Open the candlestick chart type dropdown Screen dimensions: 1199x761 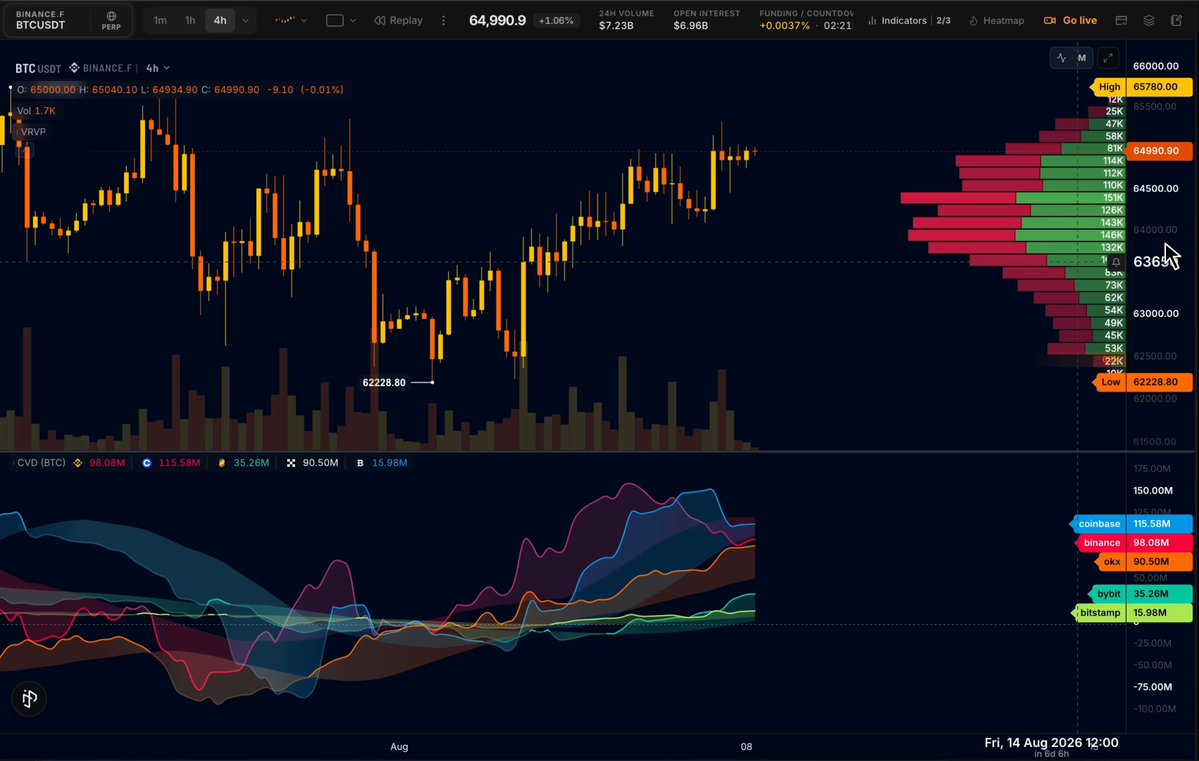pos(291,21)
